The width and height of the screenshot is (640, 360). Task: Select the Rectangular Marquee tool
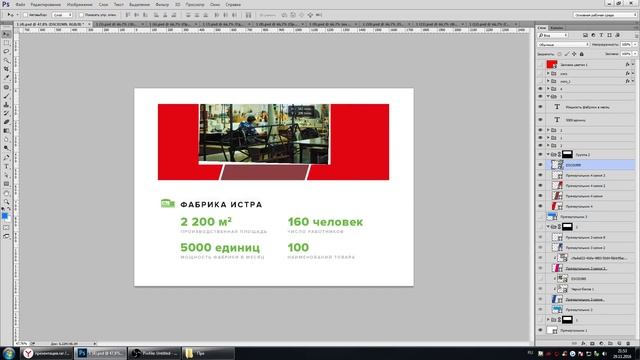(x=6, y=43)
